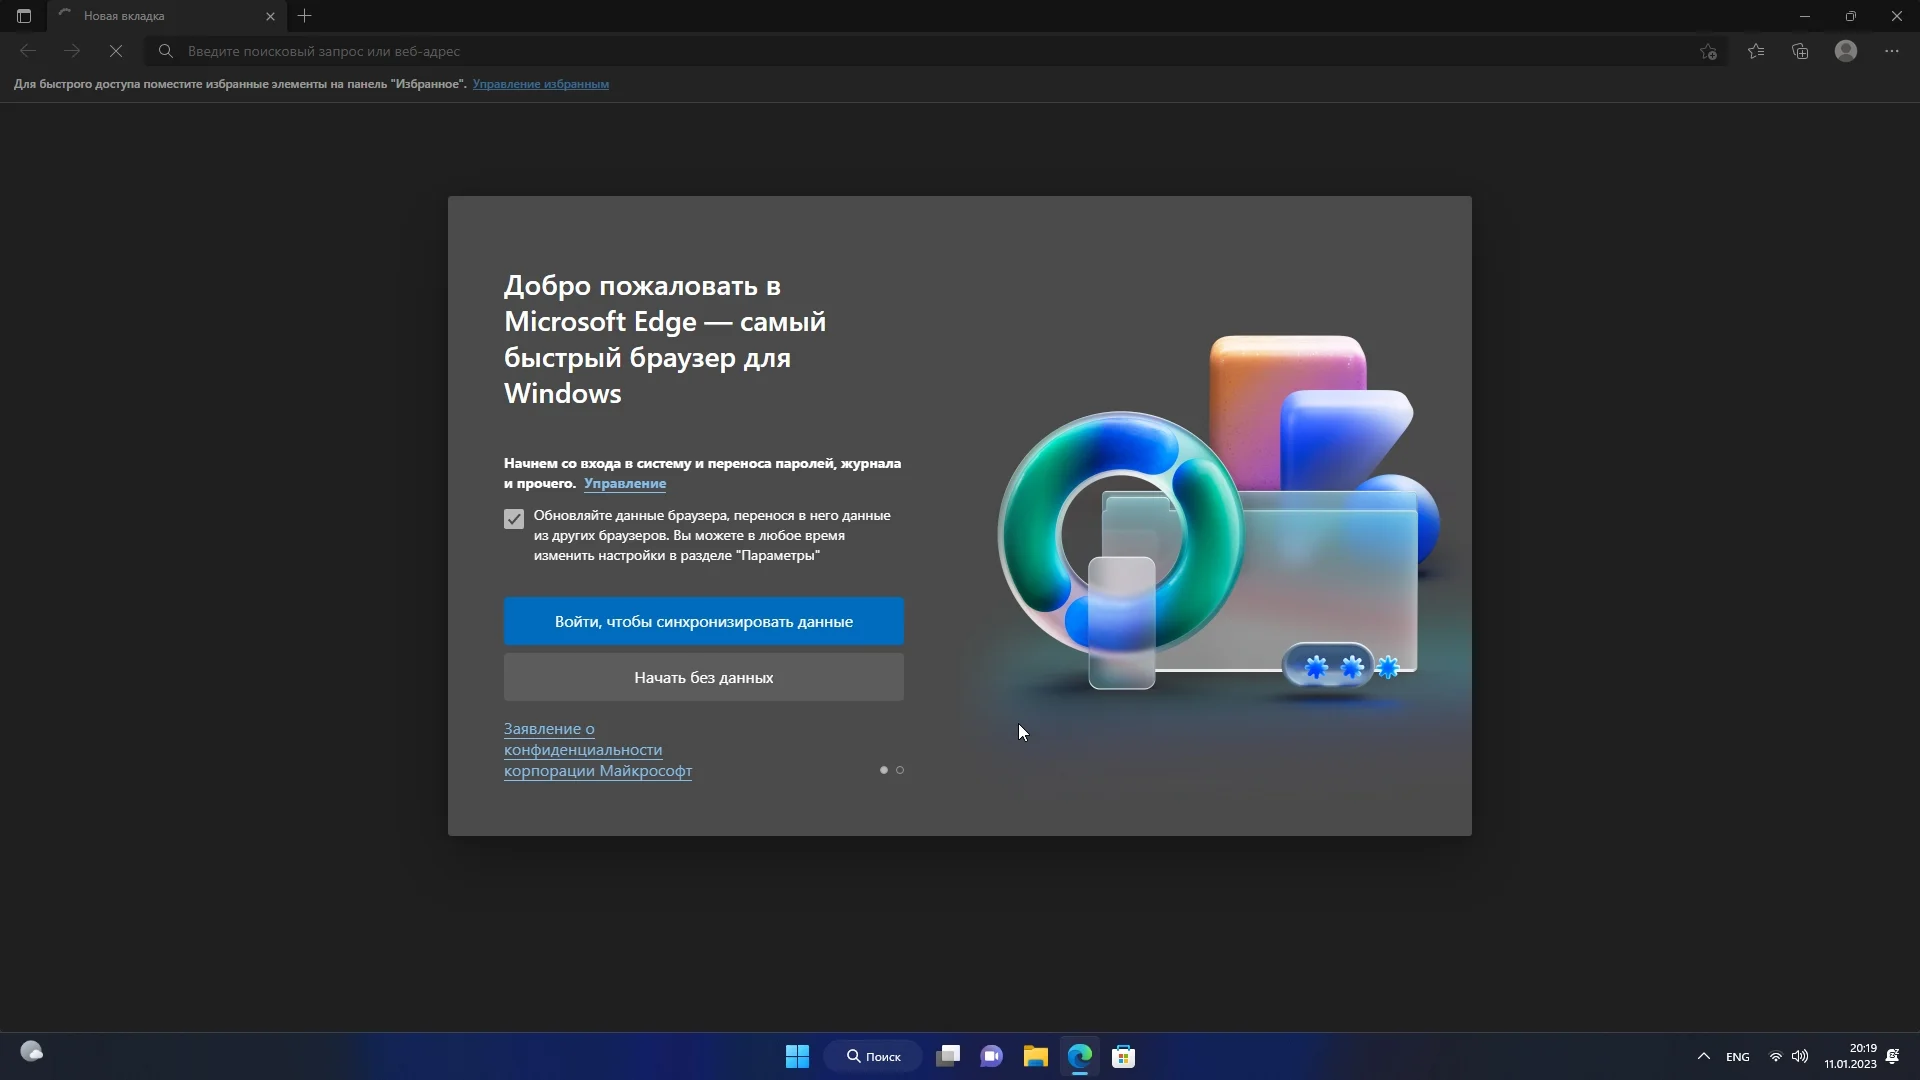
Task: Click Управление избранным link
Action: click(540, 84)
